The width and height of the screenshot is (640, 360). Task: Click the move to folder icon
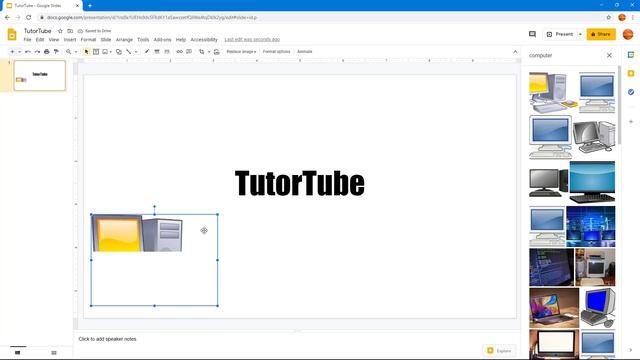coord(70,31)
